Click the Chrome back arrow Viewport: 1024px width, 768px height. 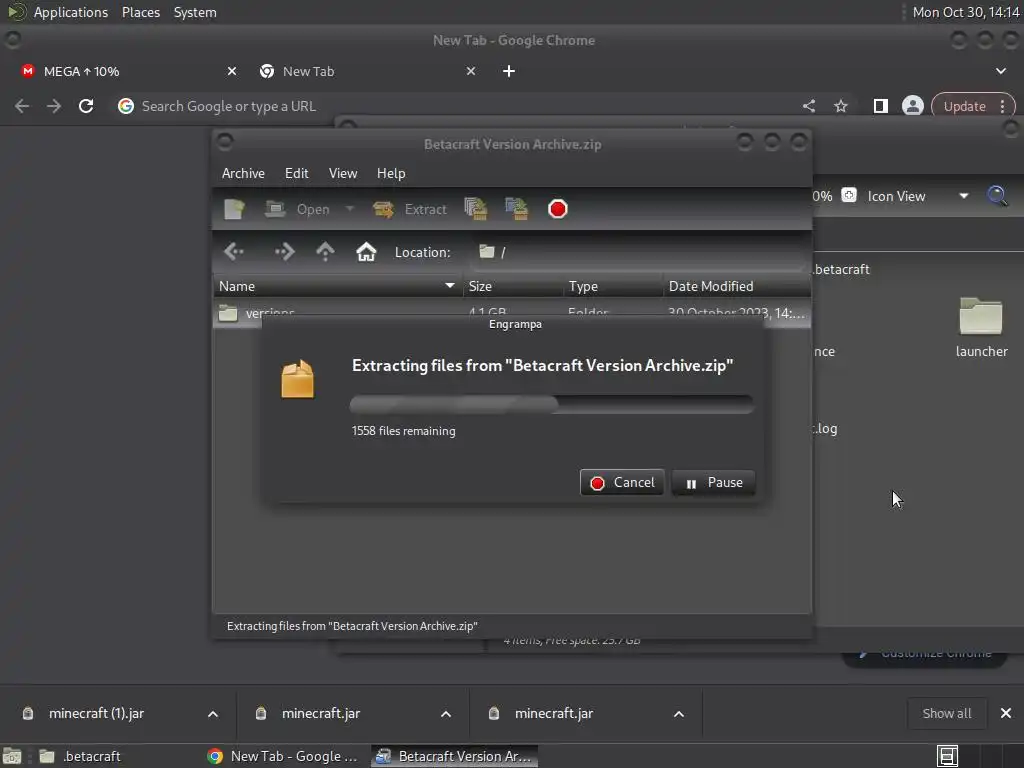(22, 106)
